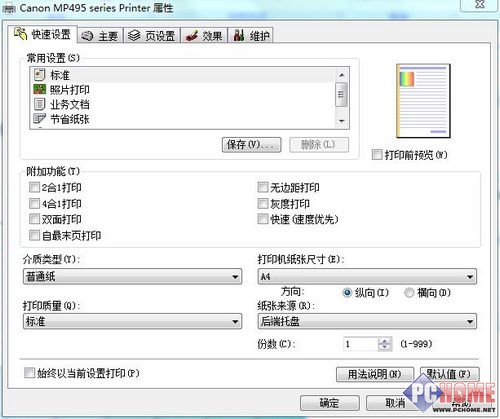The height and width of the screenshot is (419, 500).
Task: Click the printer icon in title bar
Action: tap(9, 8)
